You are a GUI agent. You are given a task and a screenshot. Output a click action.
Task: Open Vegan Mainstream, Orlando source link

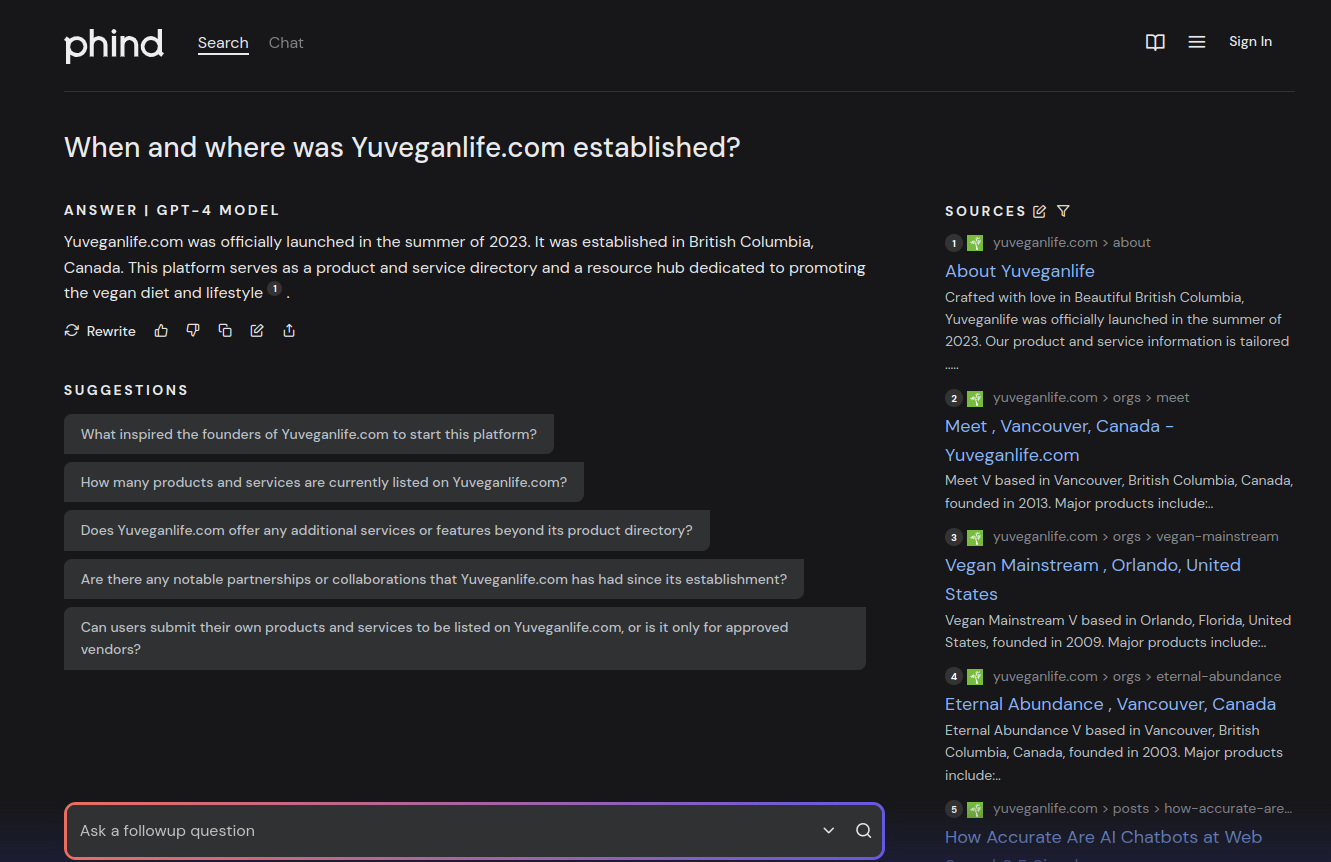tap(1093, 579)
